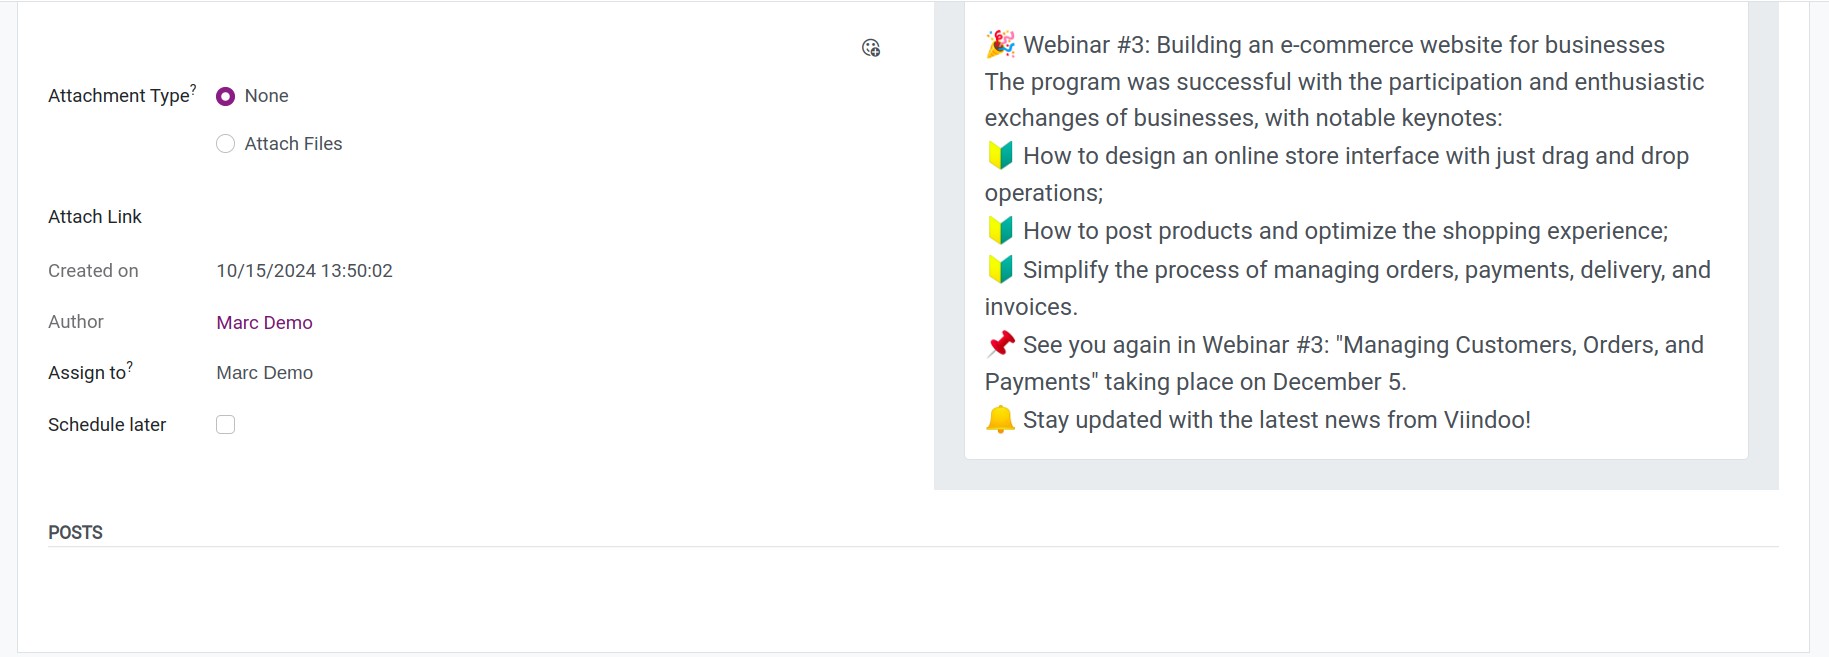The width and height of the screenshot is (1829, 657).
Task: Select the None attachment type option
Action: click(x=225, y=96)
